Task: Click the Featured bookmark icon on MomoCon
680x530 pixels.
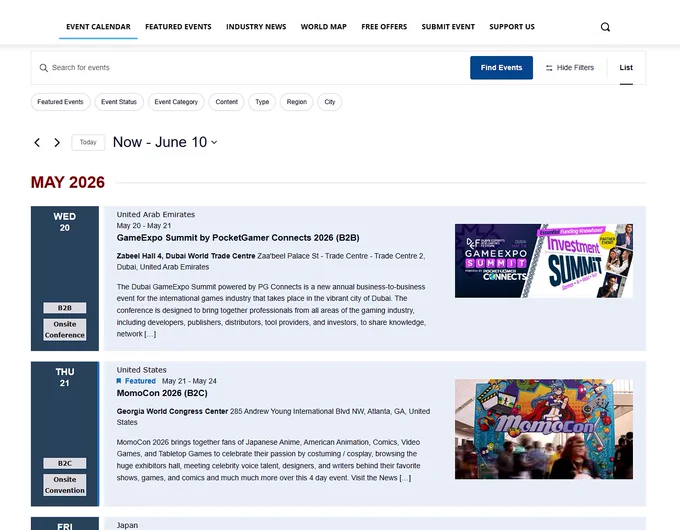Action: [x=119, y=381]
